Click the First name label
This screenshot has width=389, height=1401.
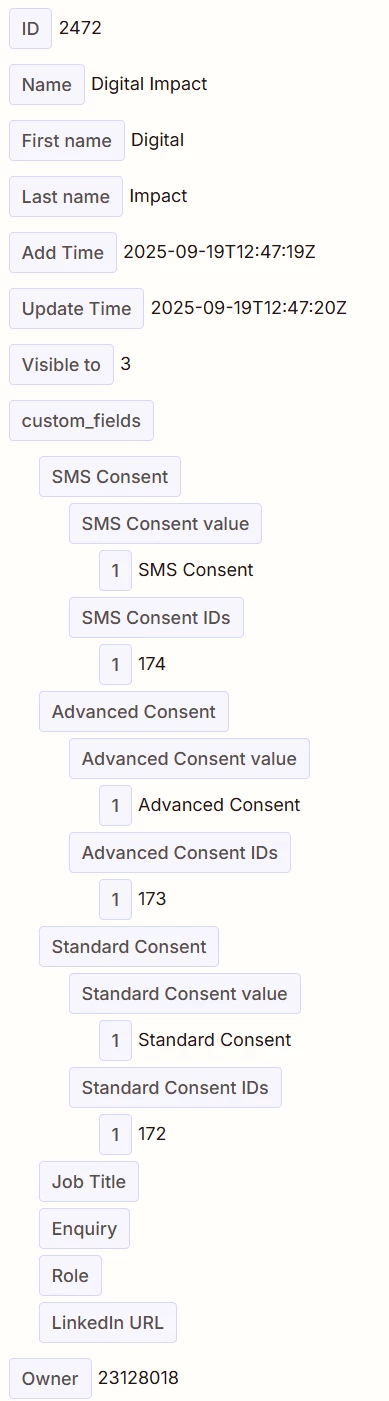(67, 141)
